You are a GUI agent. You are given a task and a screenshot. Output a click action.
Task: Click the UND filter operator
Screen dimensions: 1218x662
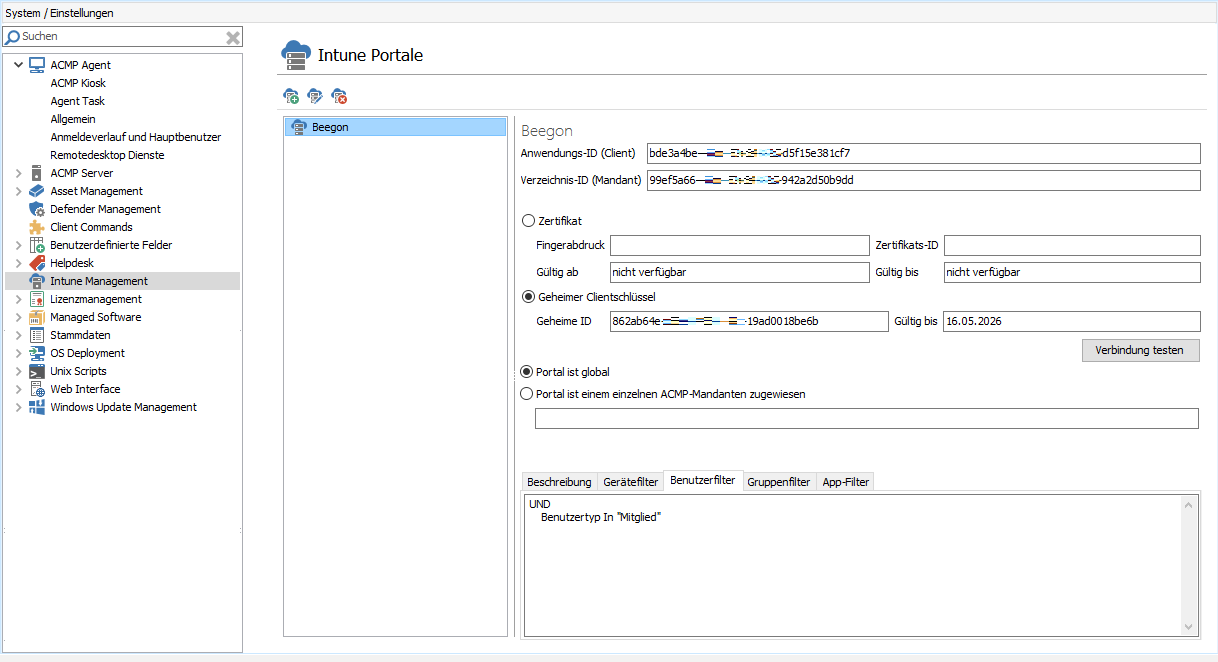point(540,504)
